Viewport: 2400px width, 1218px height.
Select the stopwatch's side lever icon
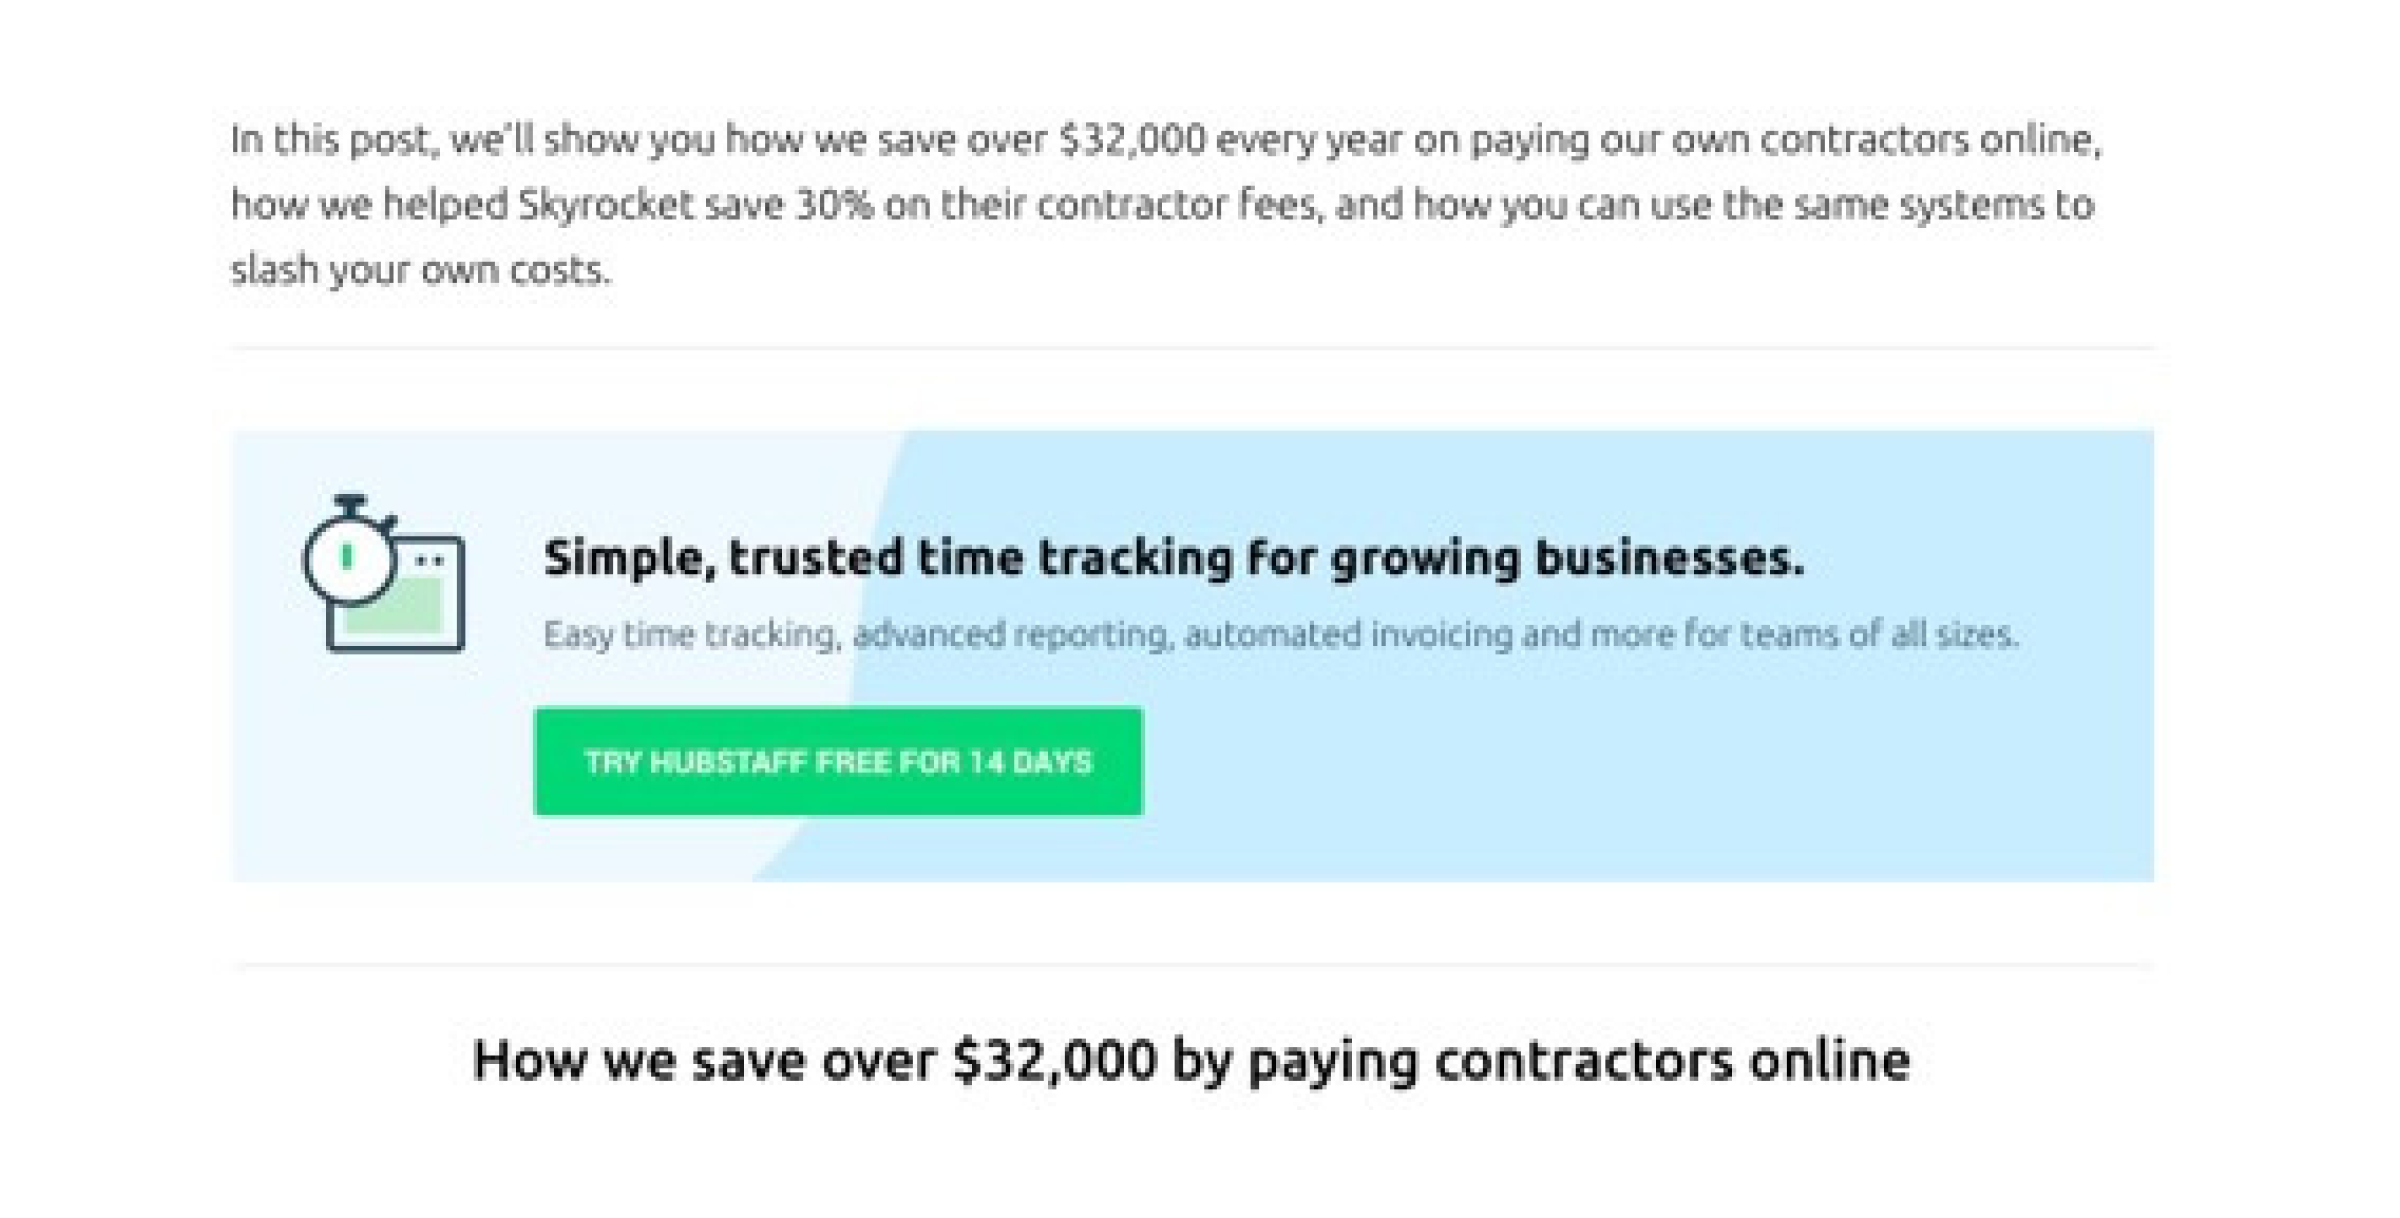[x=392, y=521]
